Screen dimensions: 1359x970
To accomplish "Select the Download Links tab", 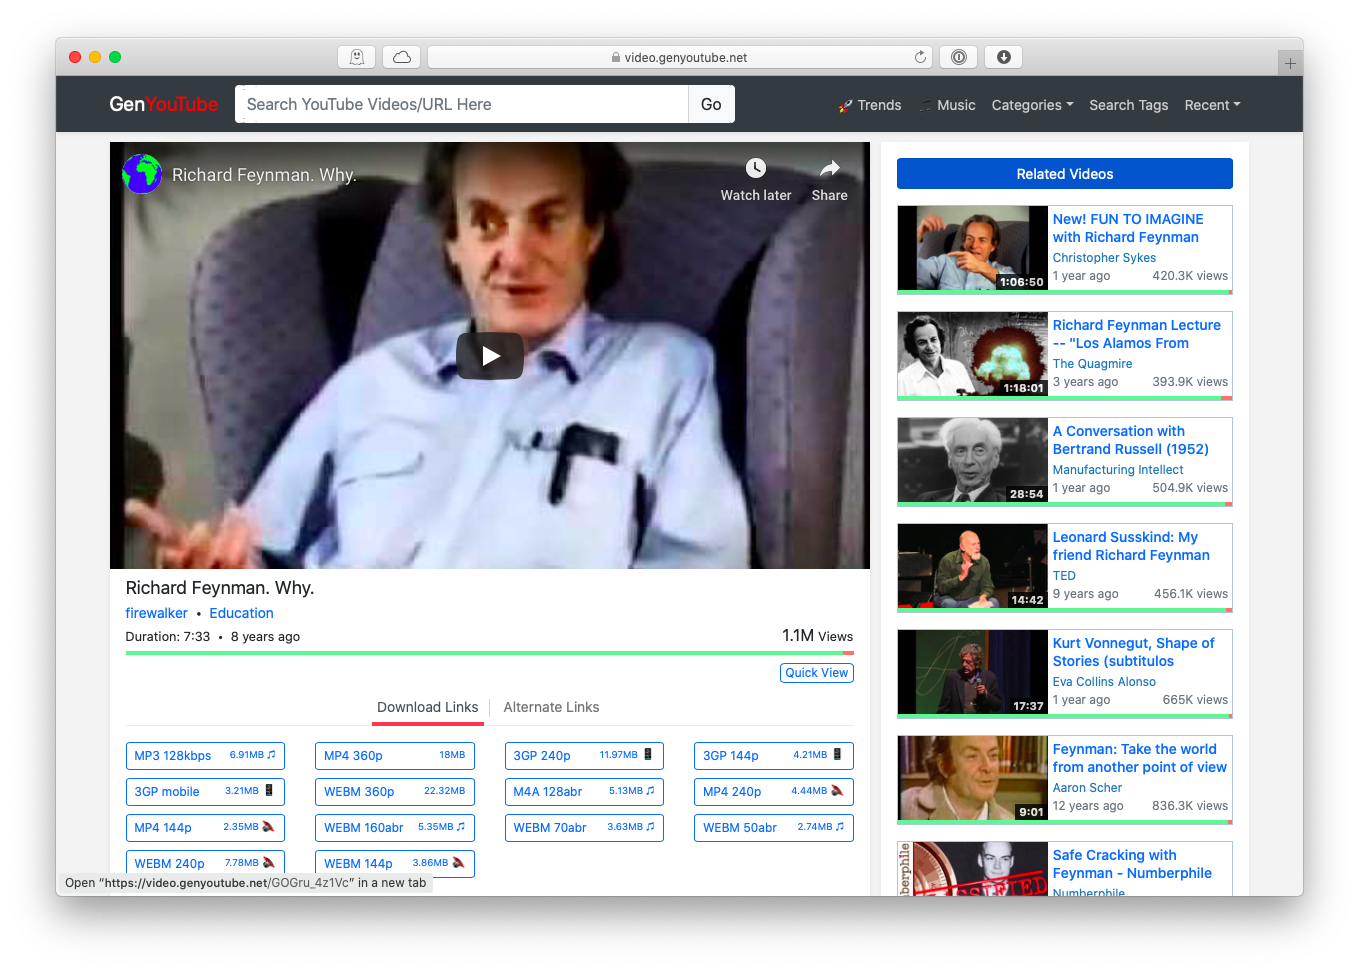I will click(x=427, y=707).
